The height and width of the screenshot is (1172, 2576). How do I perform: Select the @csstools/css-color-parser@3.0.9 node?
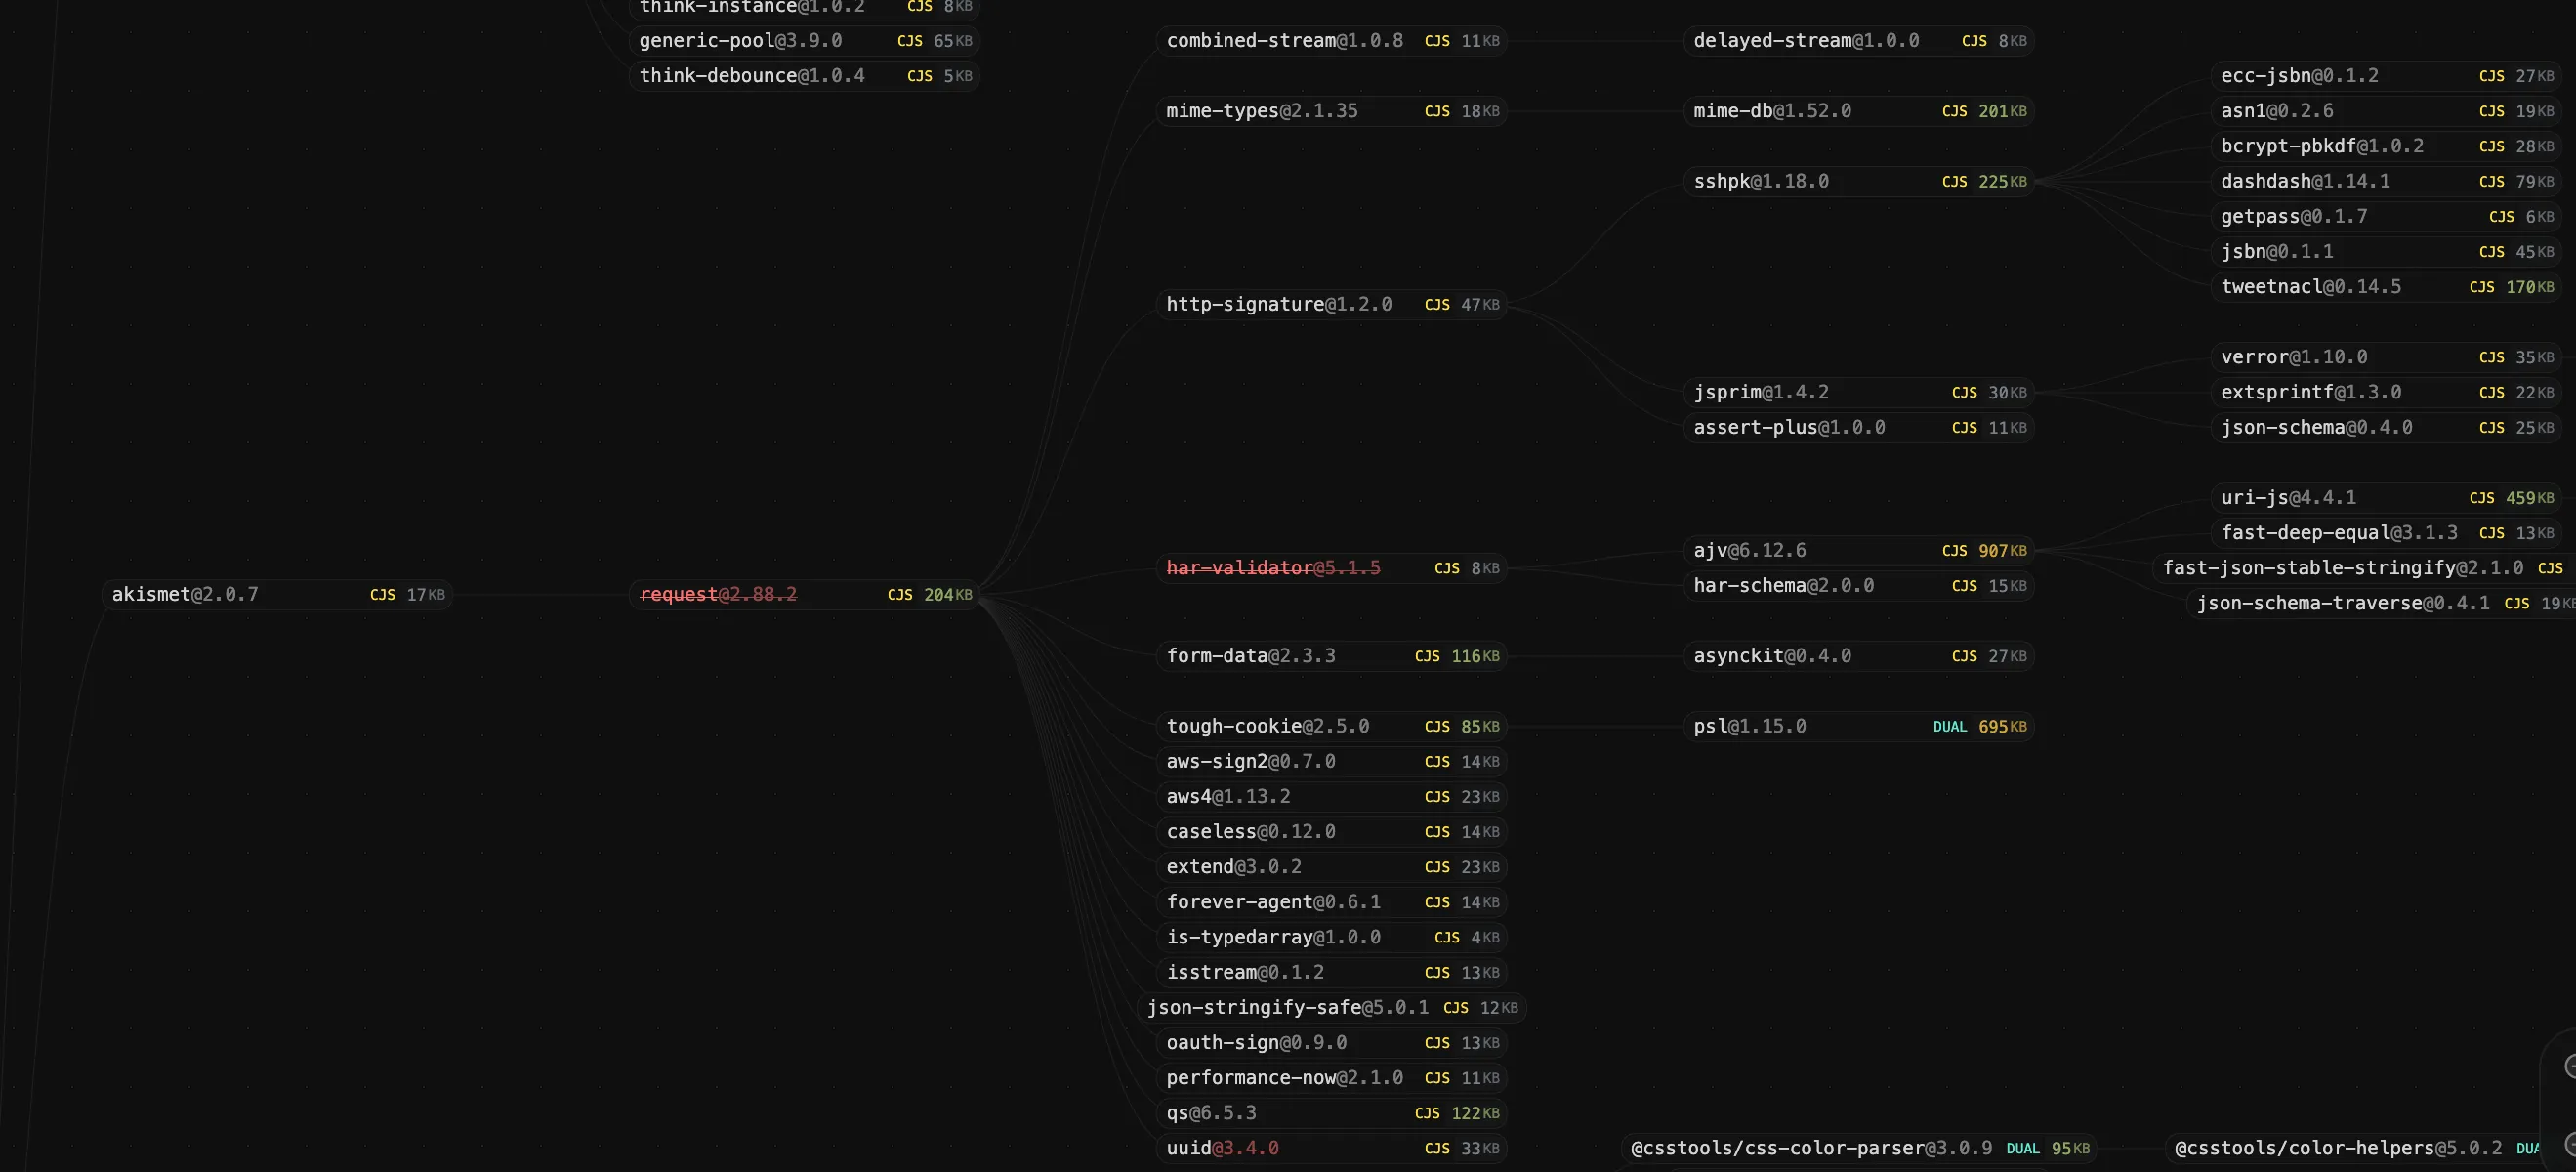(1810, 1148)
